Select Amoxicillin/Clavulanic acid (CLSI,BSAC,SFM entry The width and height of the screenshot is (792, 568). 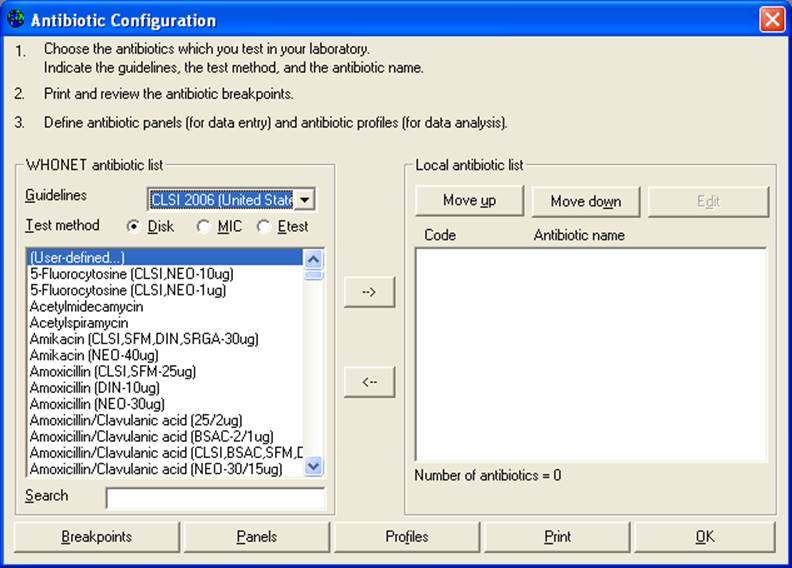[165, 452]
